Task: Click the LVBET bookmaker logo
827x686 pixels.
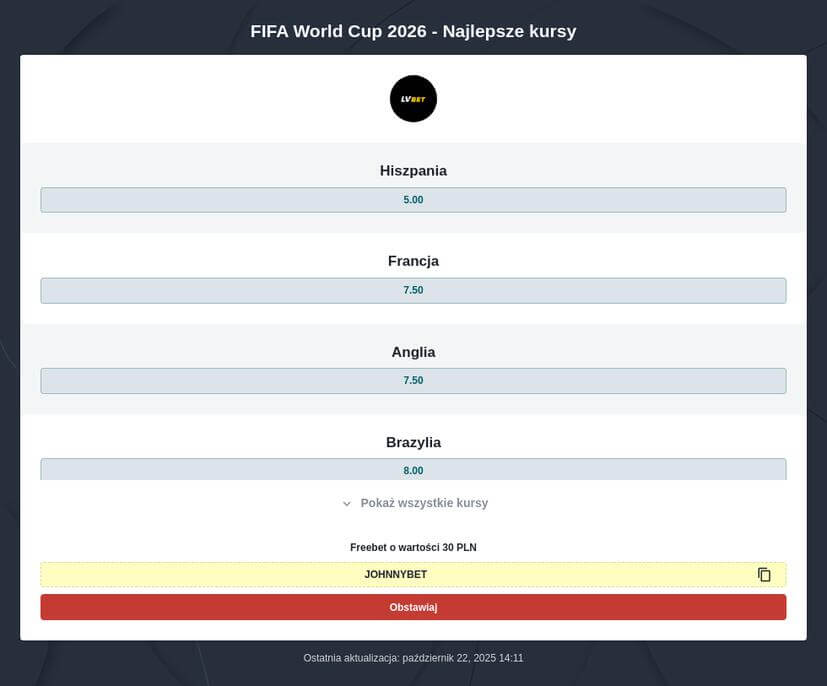Action: pyautogui.click(x=413, y=99)
